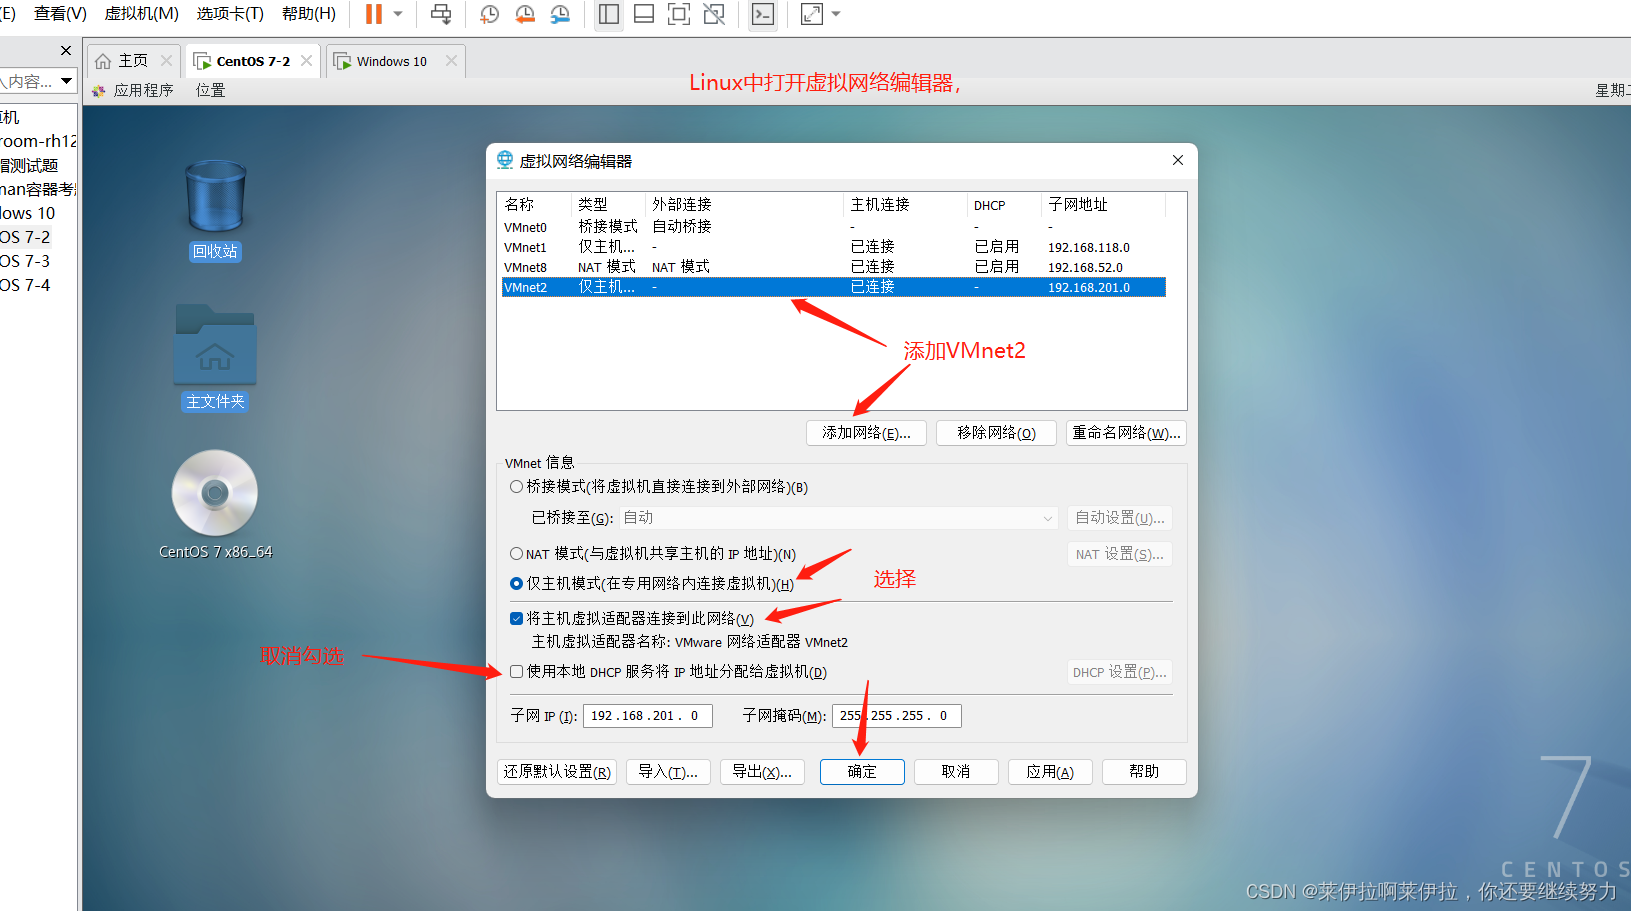Click the 应用(A) button
Viewport: 1631px width, 911px height.
point(1050,772)
